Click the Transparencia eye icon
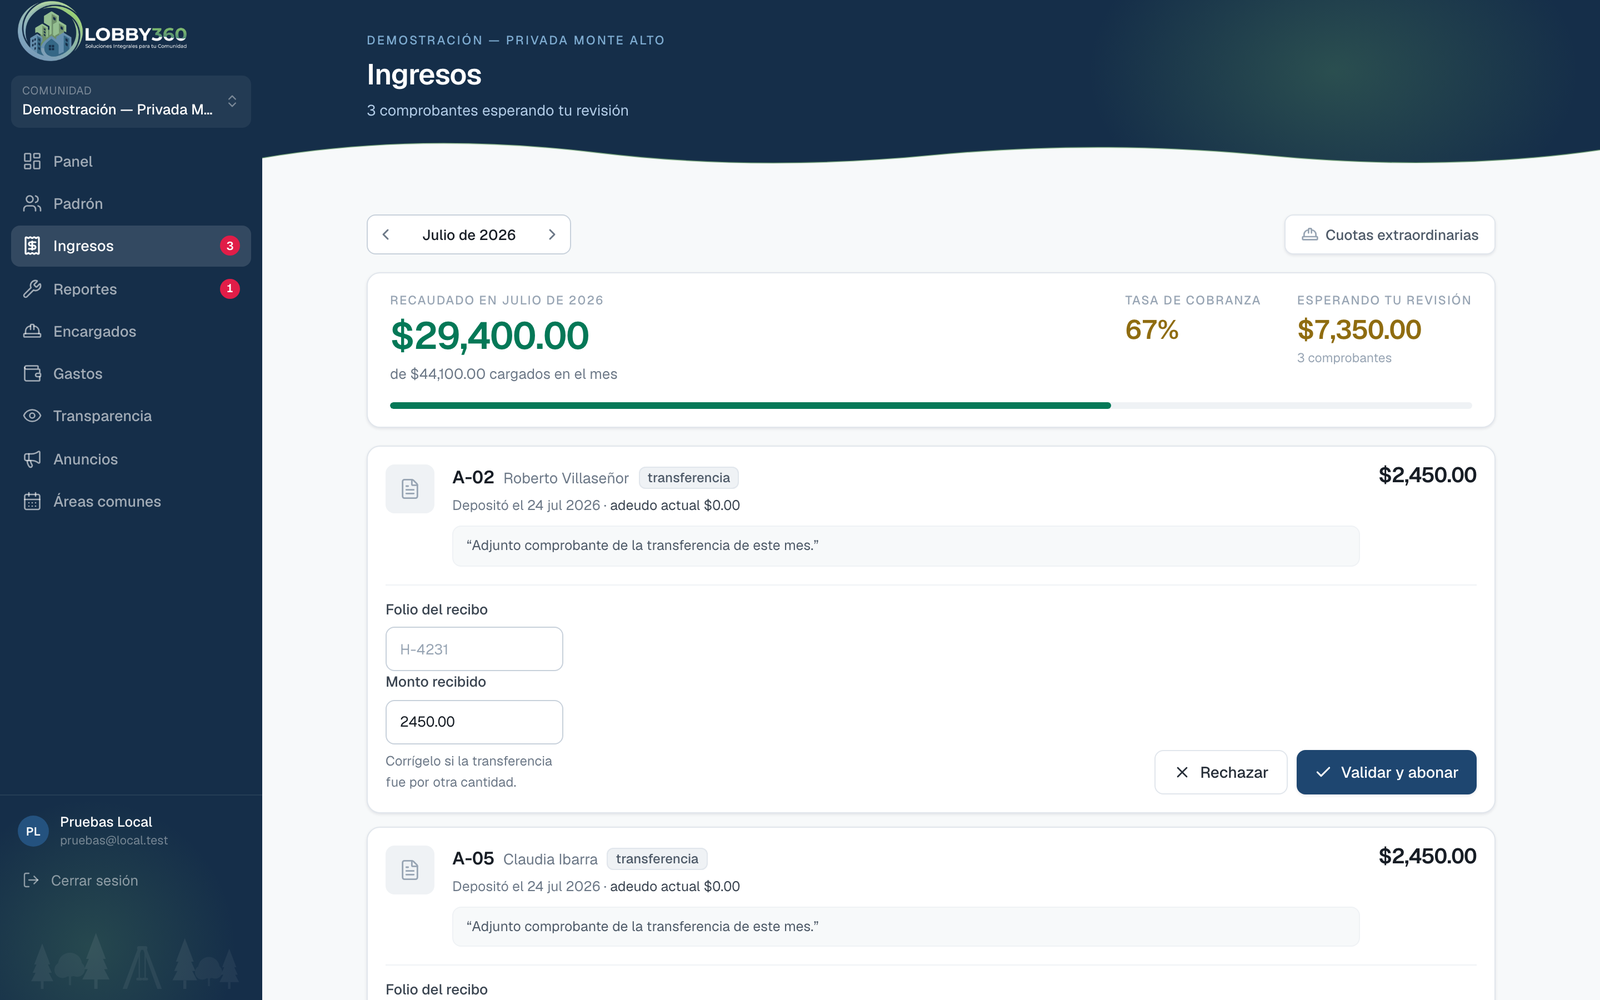Viewport: 1600px width, 1000px height. click(x=32, y=416)
